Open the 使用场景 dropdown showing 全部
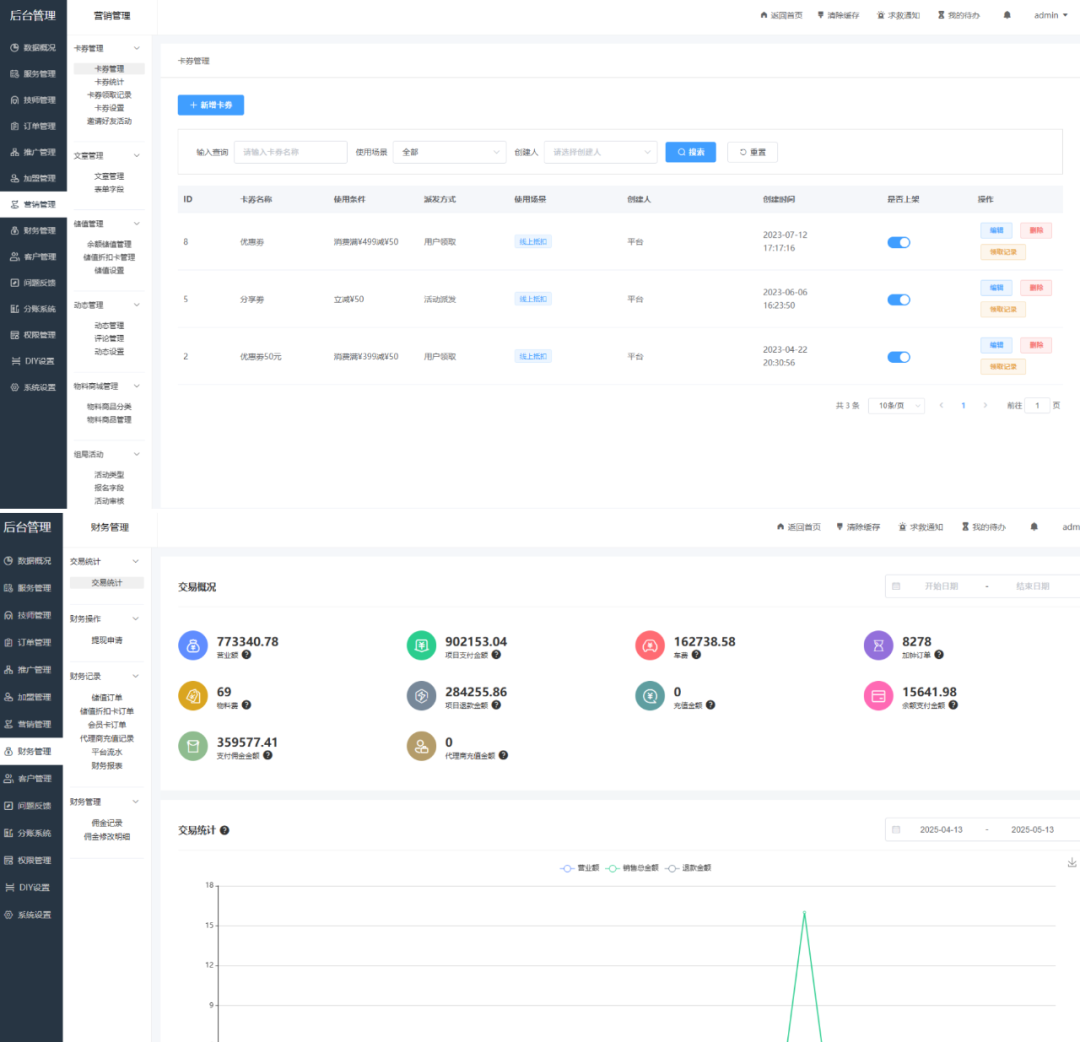The width and height of the screenshot is (1080, 1042). coord(449,152)
